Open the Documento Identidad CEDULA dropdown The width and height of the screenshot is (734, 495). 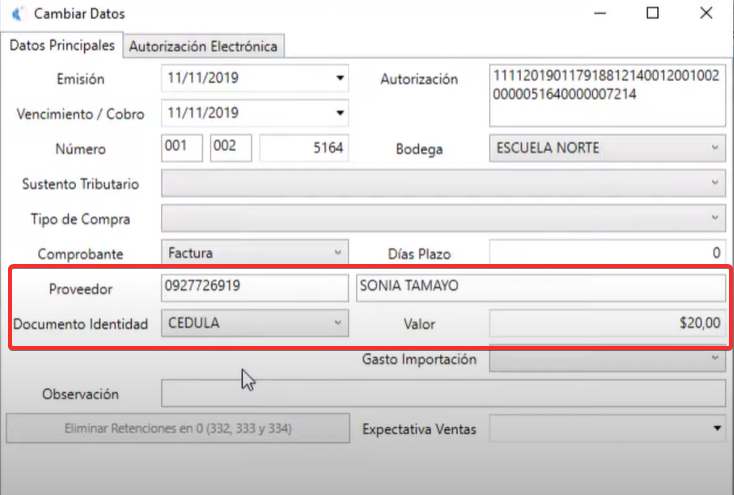click(x=255, y=323)
